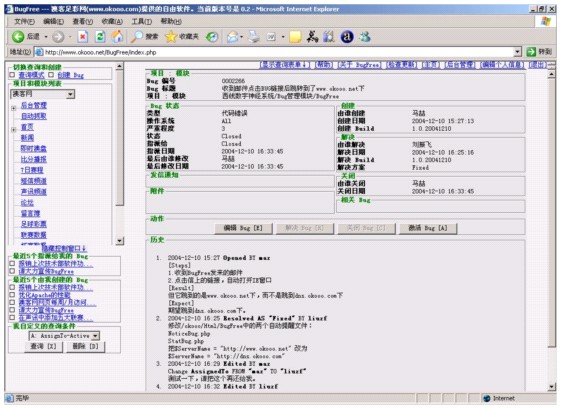Screen dimensions: 562x409
Task: Click the IE Back arrow icon
Action: (x=18, y=37)
